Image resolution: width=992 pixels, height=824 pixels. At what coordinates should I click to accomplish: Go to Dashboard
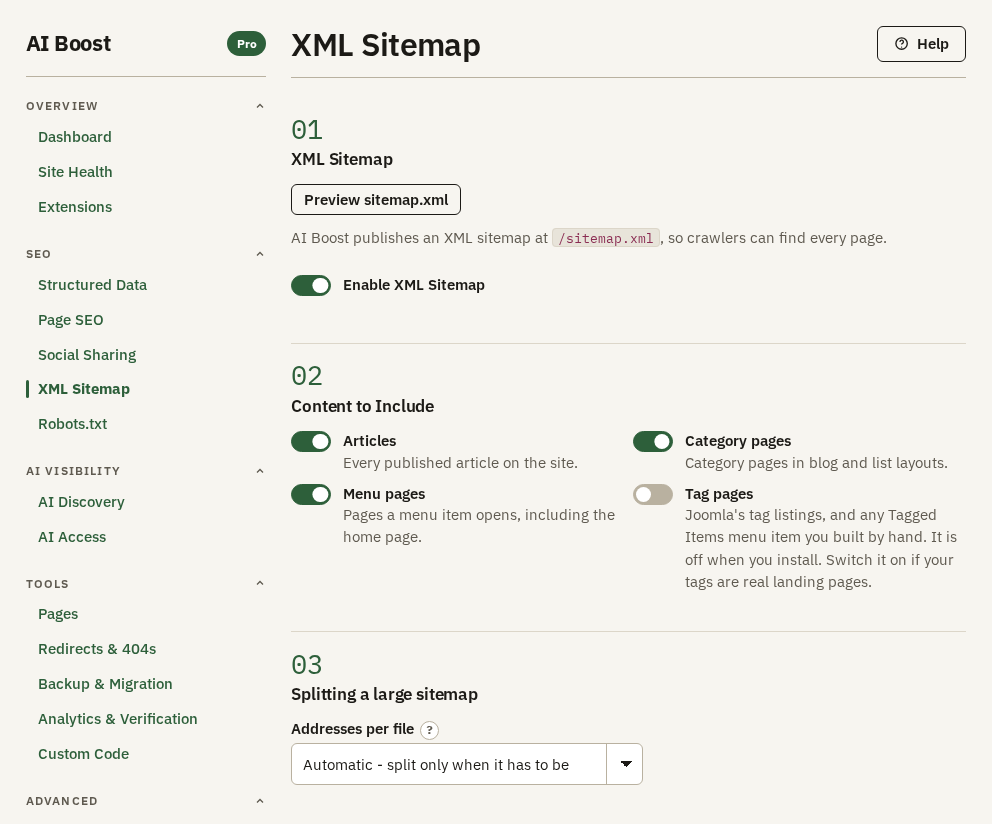(x=75, y=137)
